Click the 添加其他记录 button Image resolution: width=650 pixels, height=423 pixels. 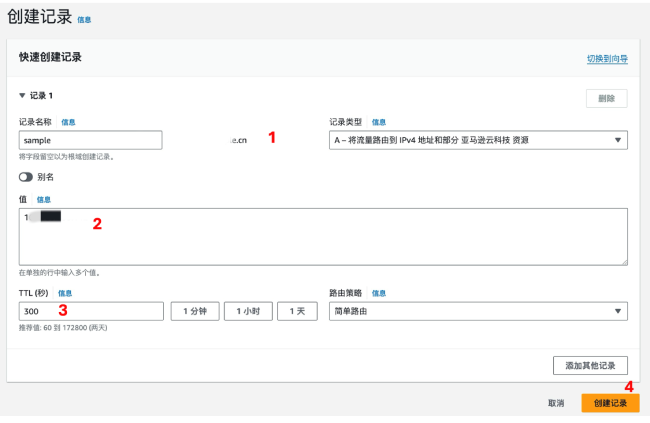pyautogui.click(x=590, y=364)
